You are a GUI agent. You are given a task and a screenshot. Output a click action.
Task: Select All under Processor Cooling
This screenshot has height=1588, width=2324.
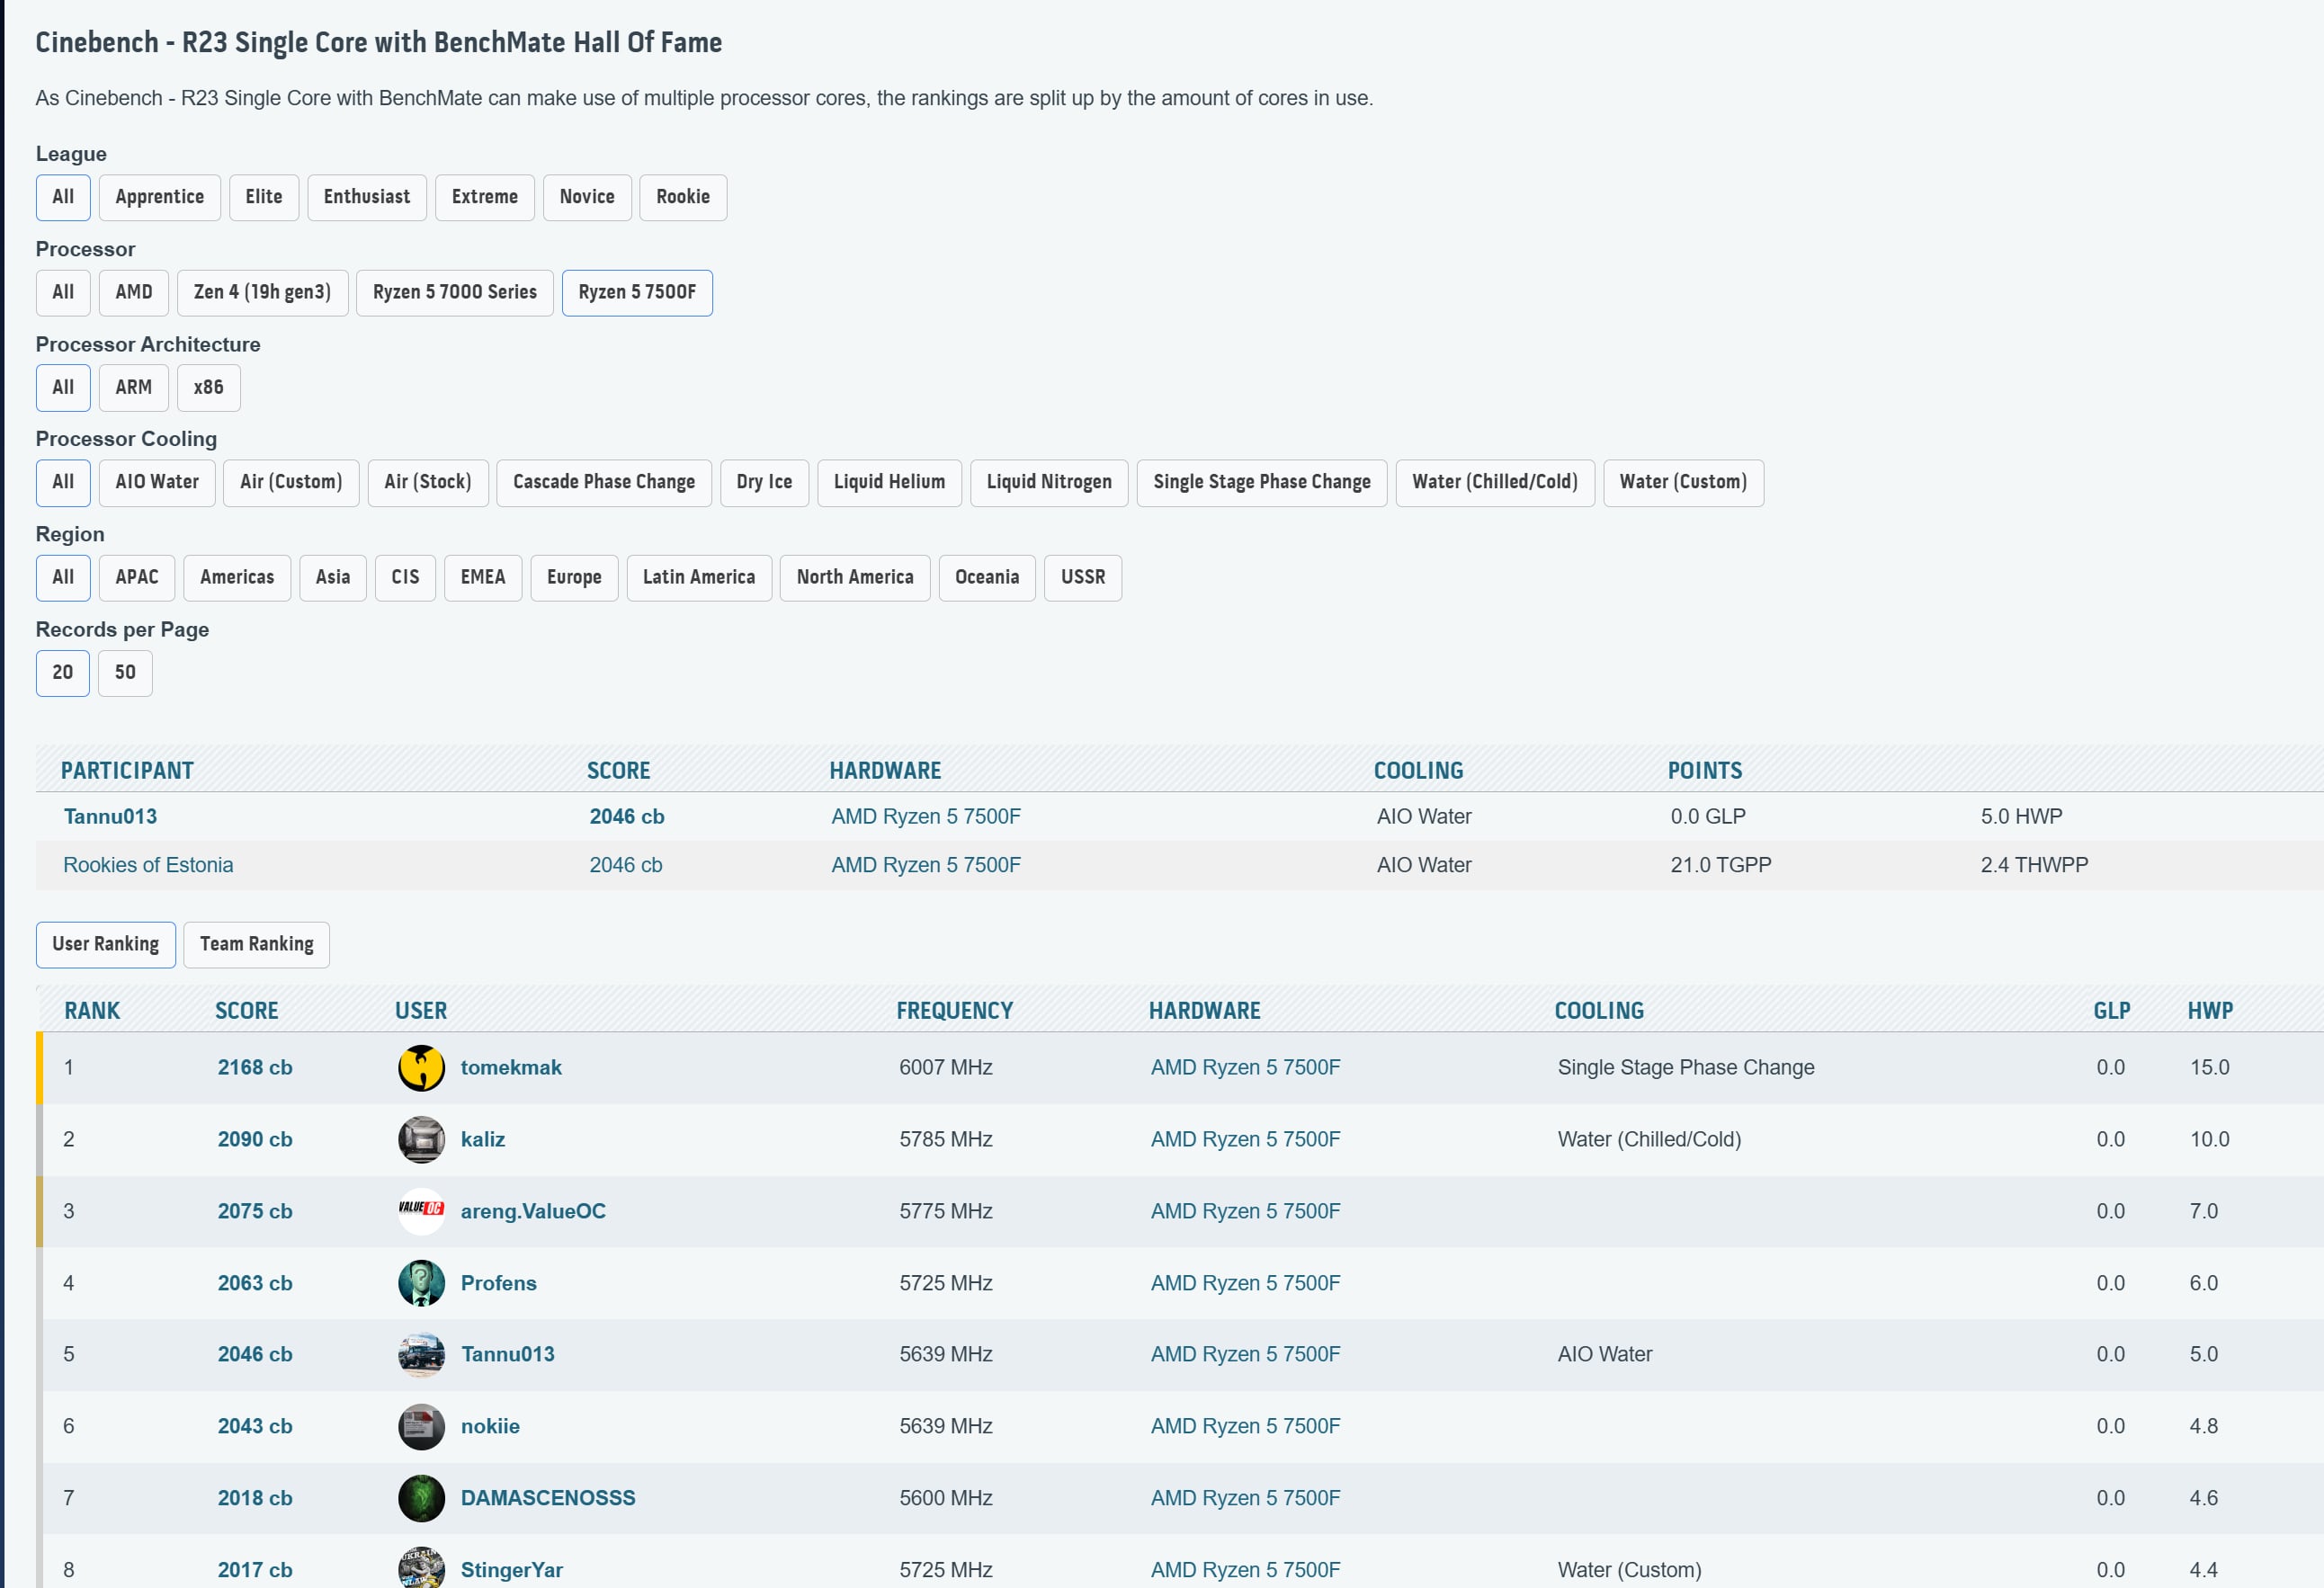click(x=63, y=482)
